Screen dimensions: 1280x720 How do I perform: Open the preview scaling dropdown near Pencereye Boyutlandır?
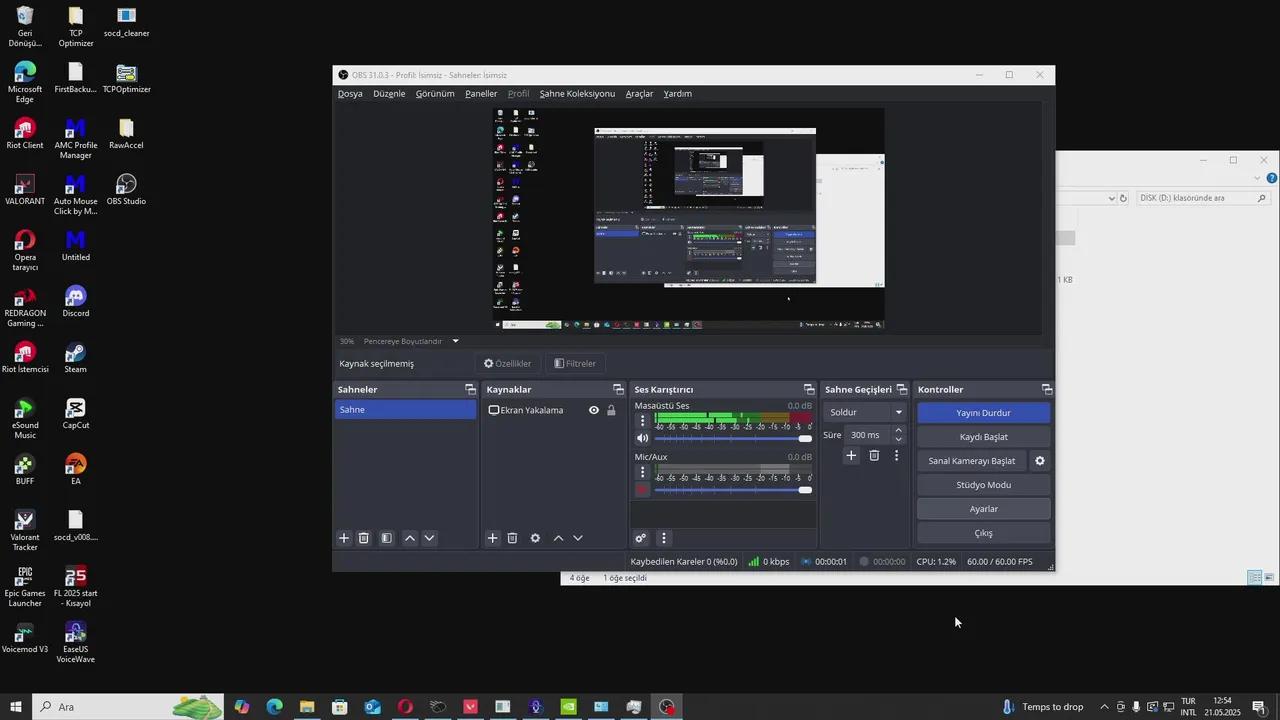click(x=455, y=341)
